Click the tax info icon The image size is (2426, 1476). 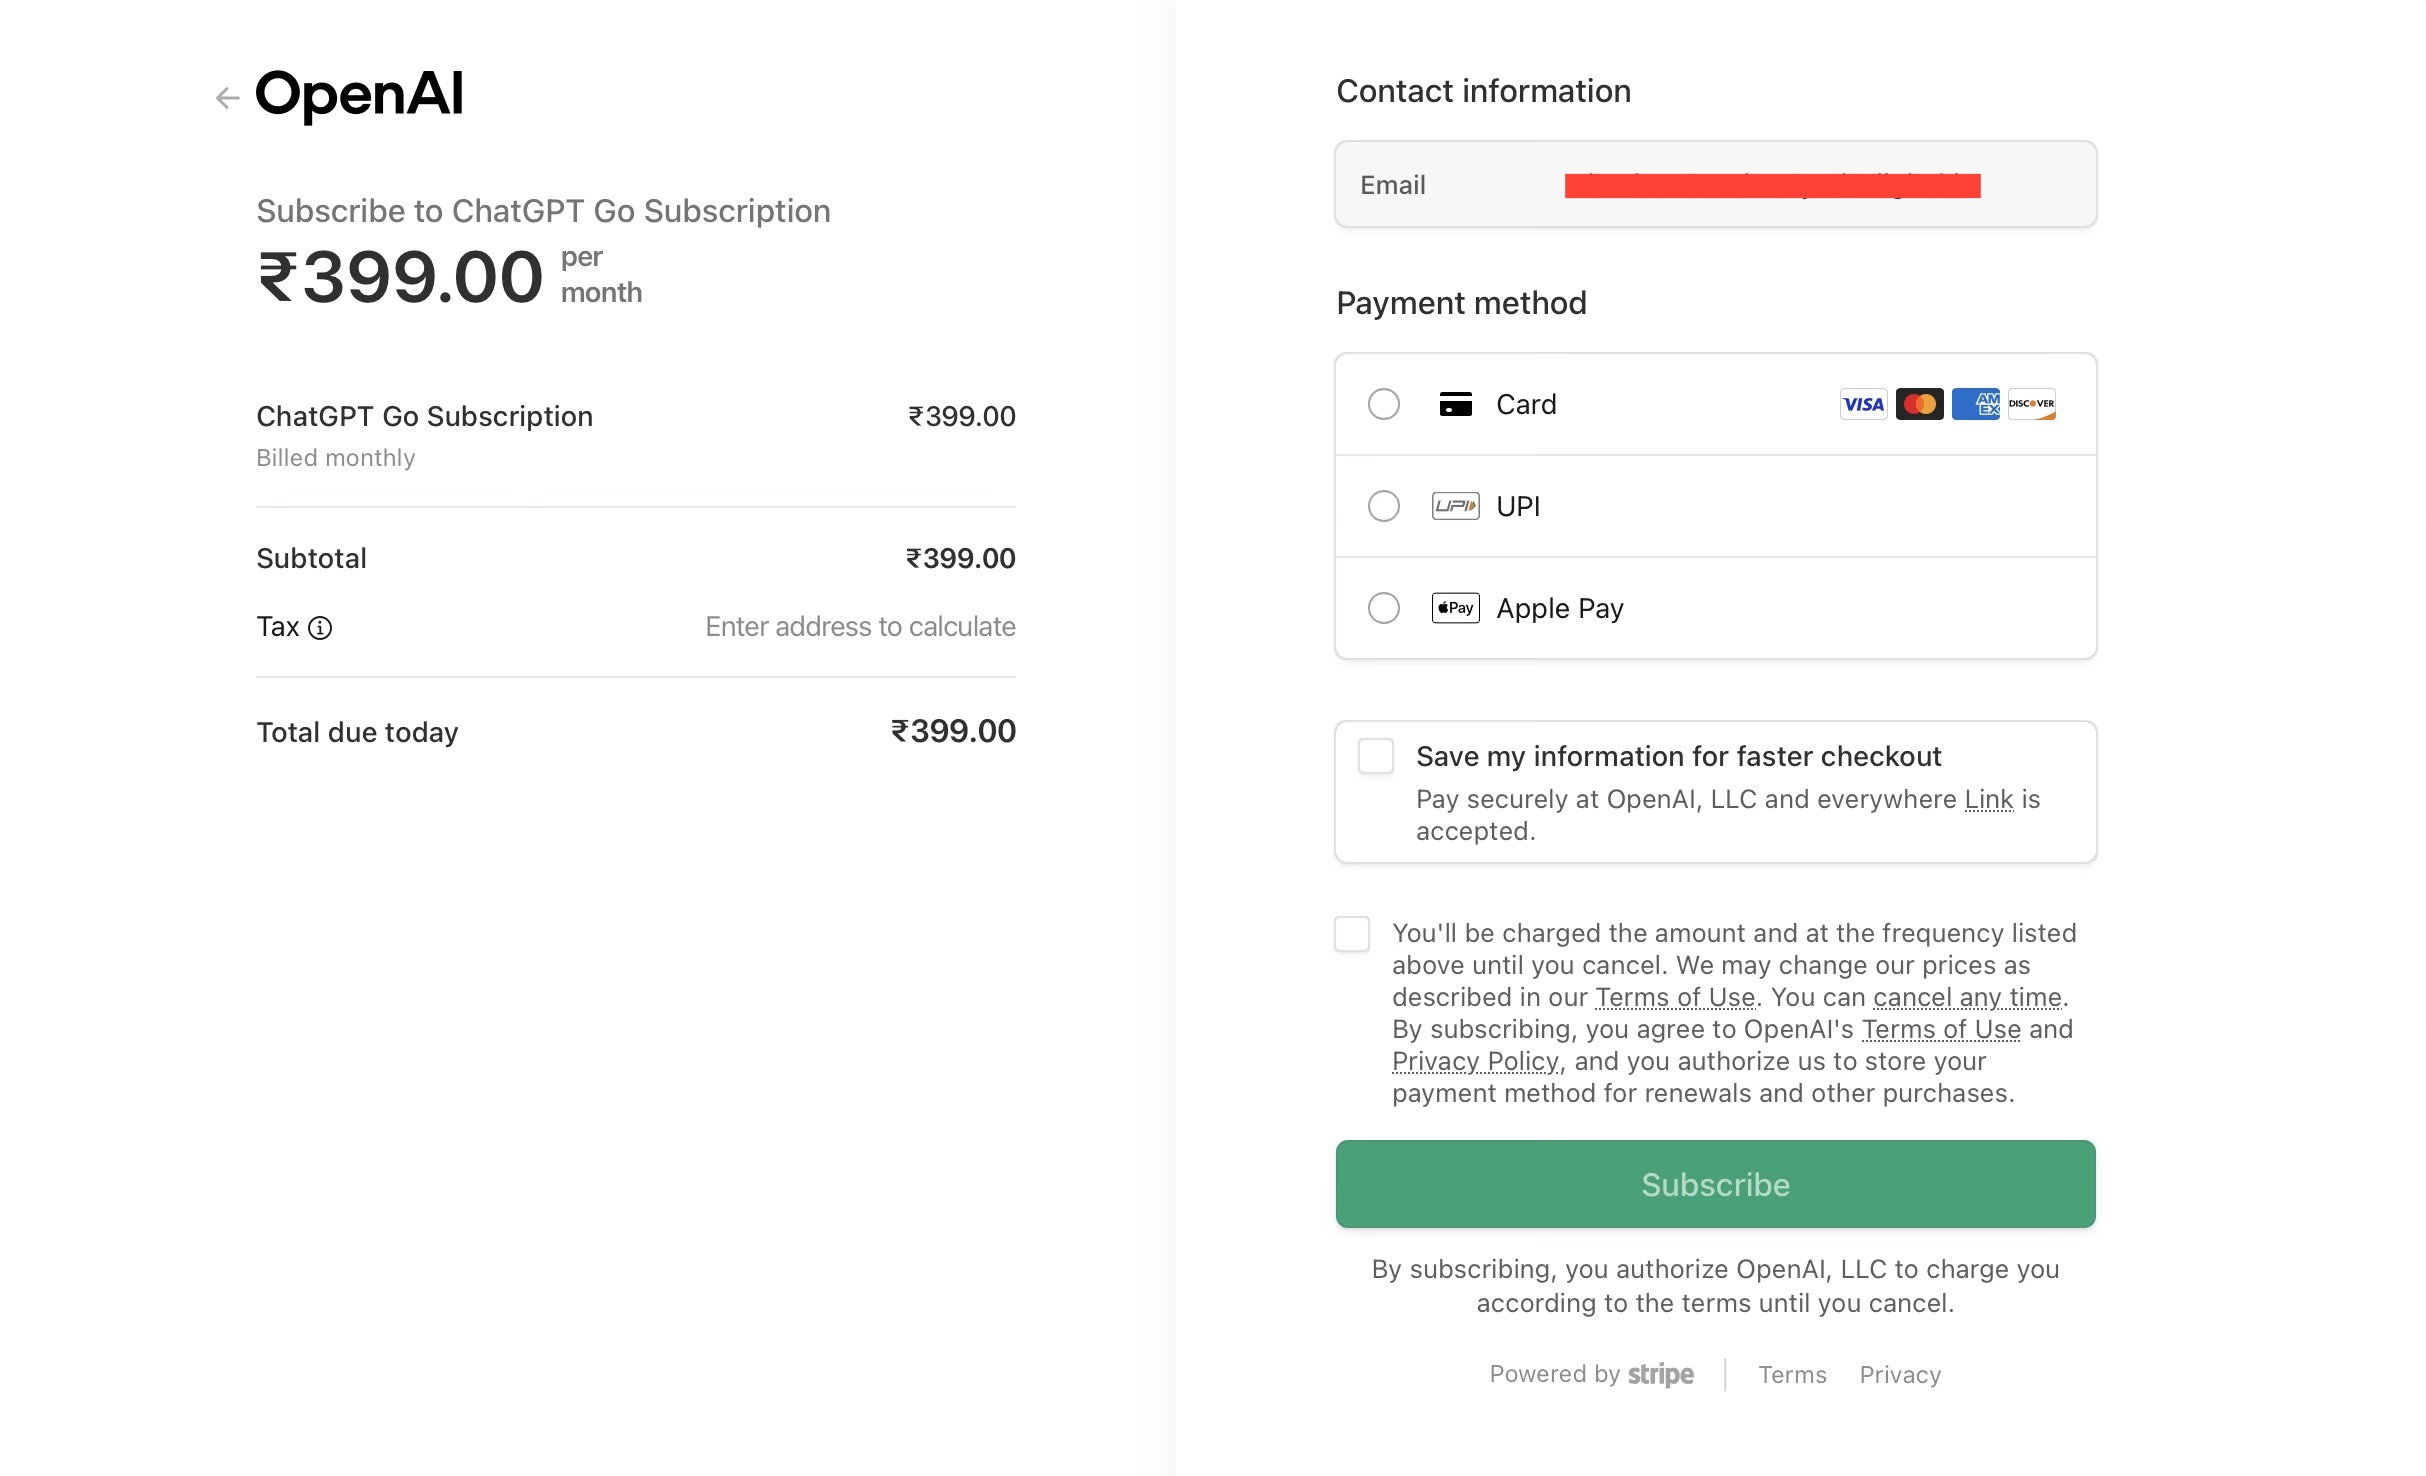320,628
